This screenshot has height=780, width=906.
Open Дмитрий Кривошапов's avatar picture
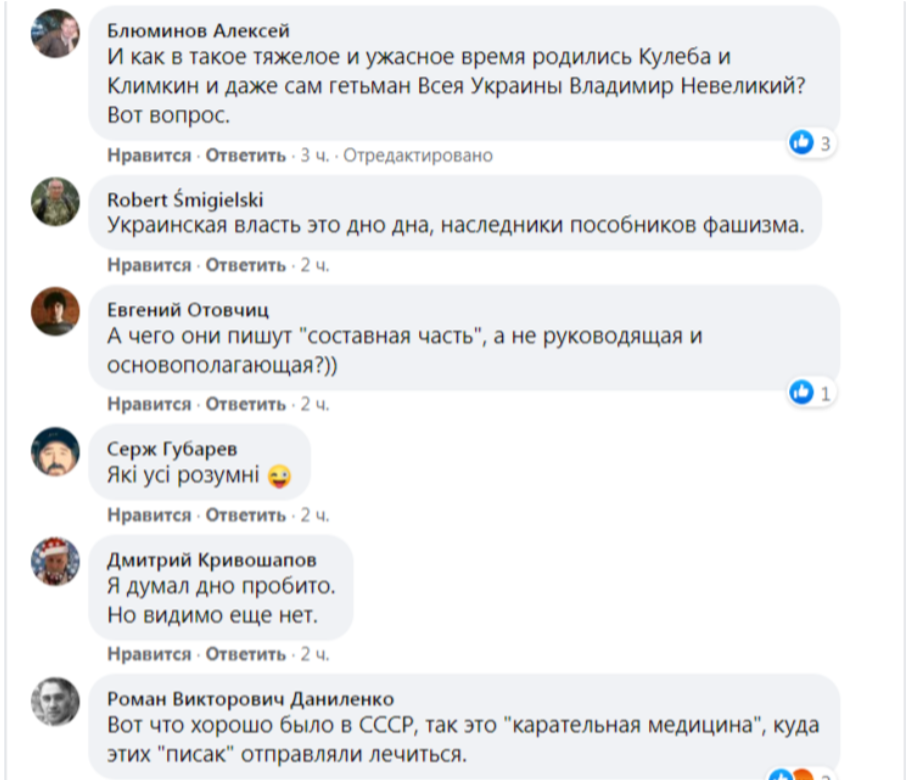55,561
